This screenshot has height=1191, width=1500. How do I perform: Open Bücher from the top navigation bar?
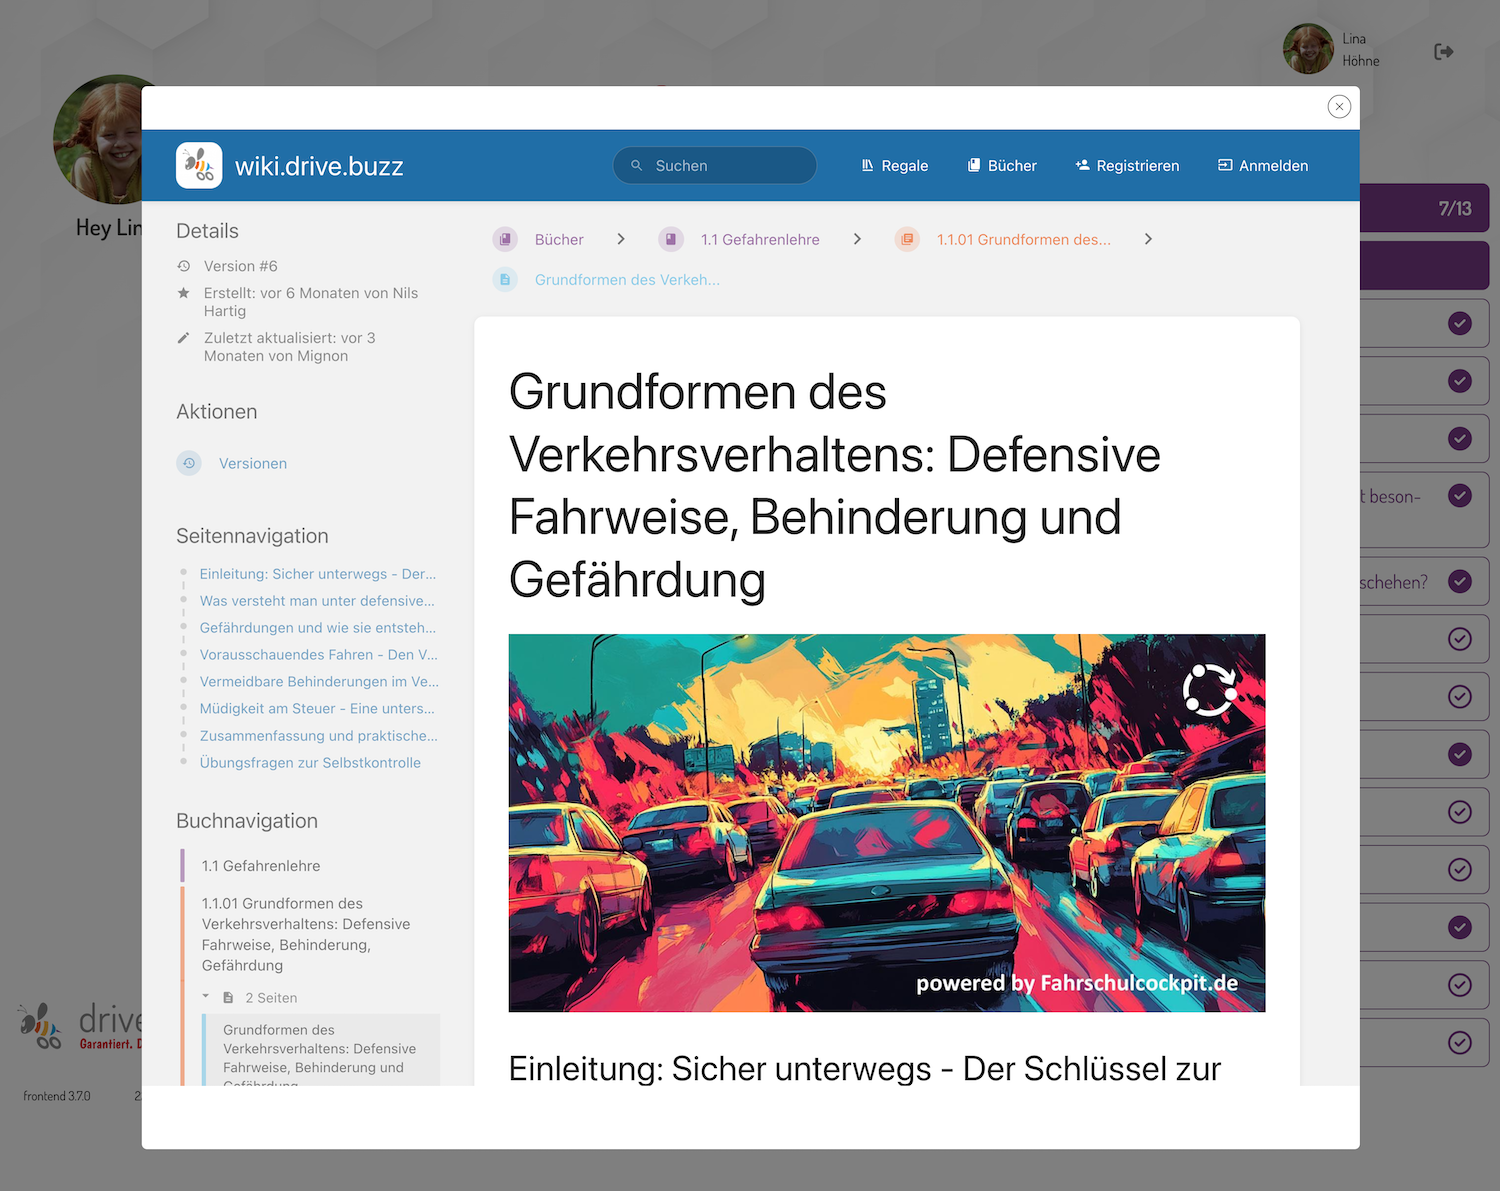1012,165
